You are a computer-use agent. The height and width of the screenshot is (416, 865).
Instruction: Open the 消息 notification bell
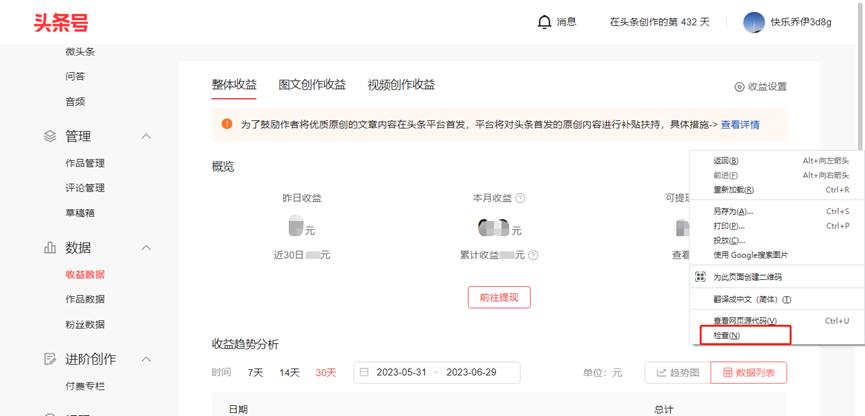tap(544, 22)
